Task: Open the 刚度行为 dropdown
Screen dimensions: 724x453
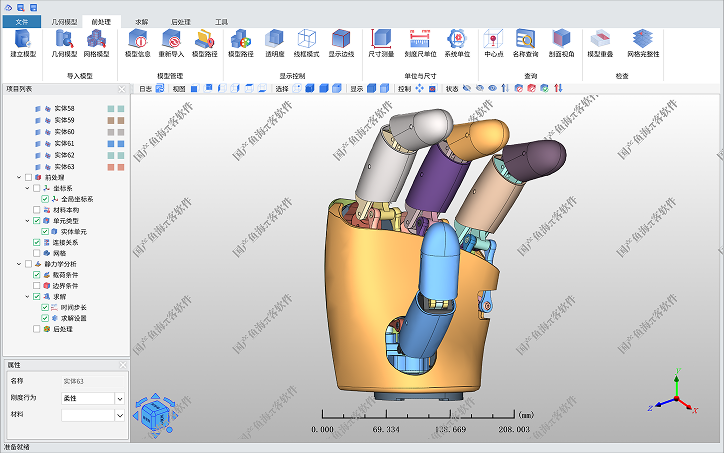Action: pyautogui.click(x=120, y=397)
